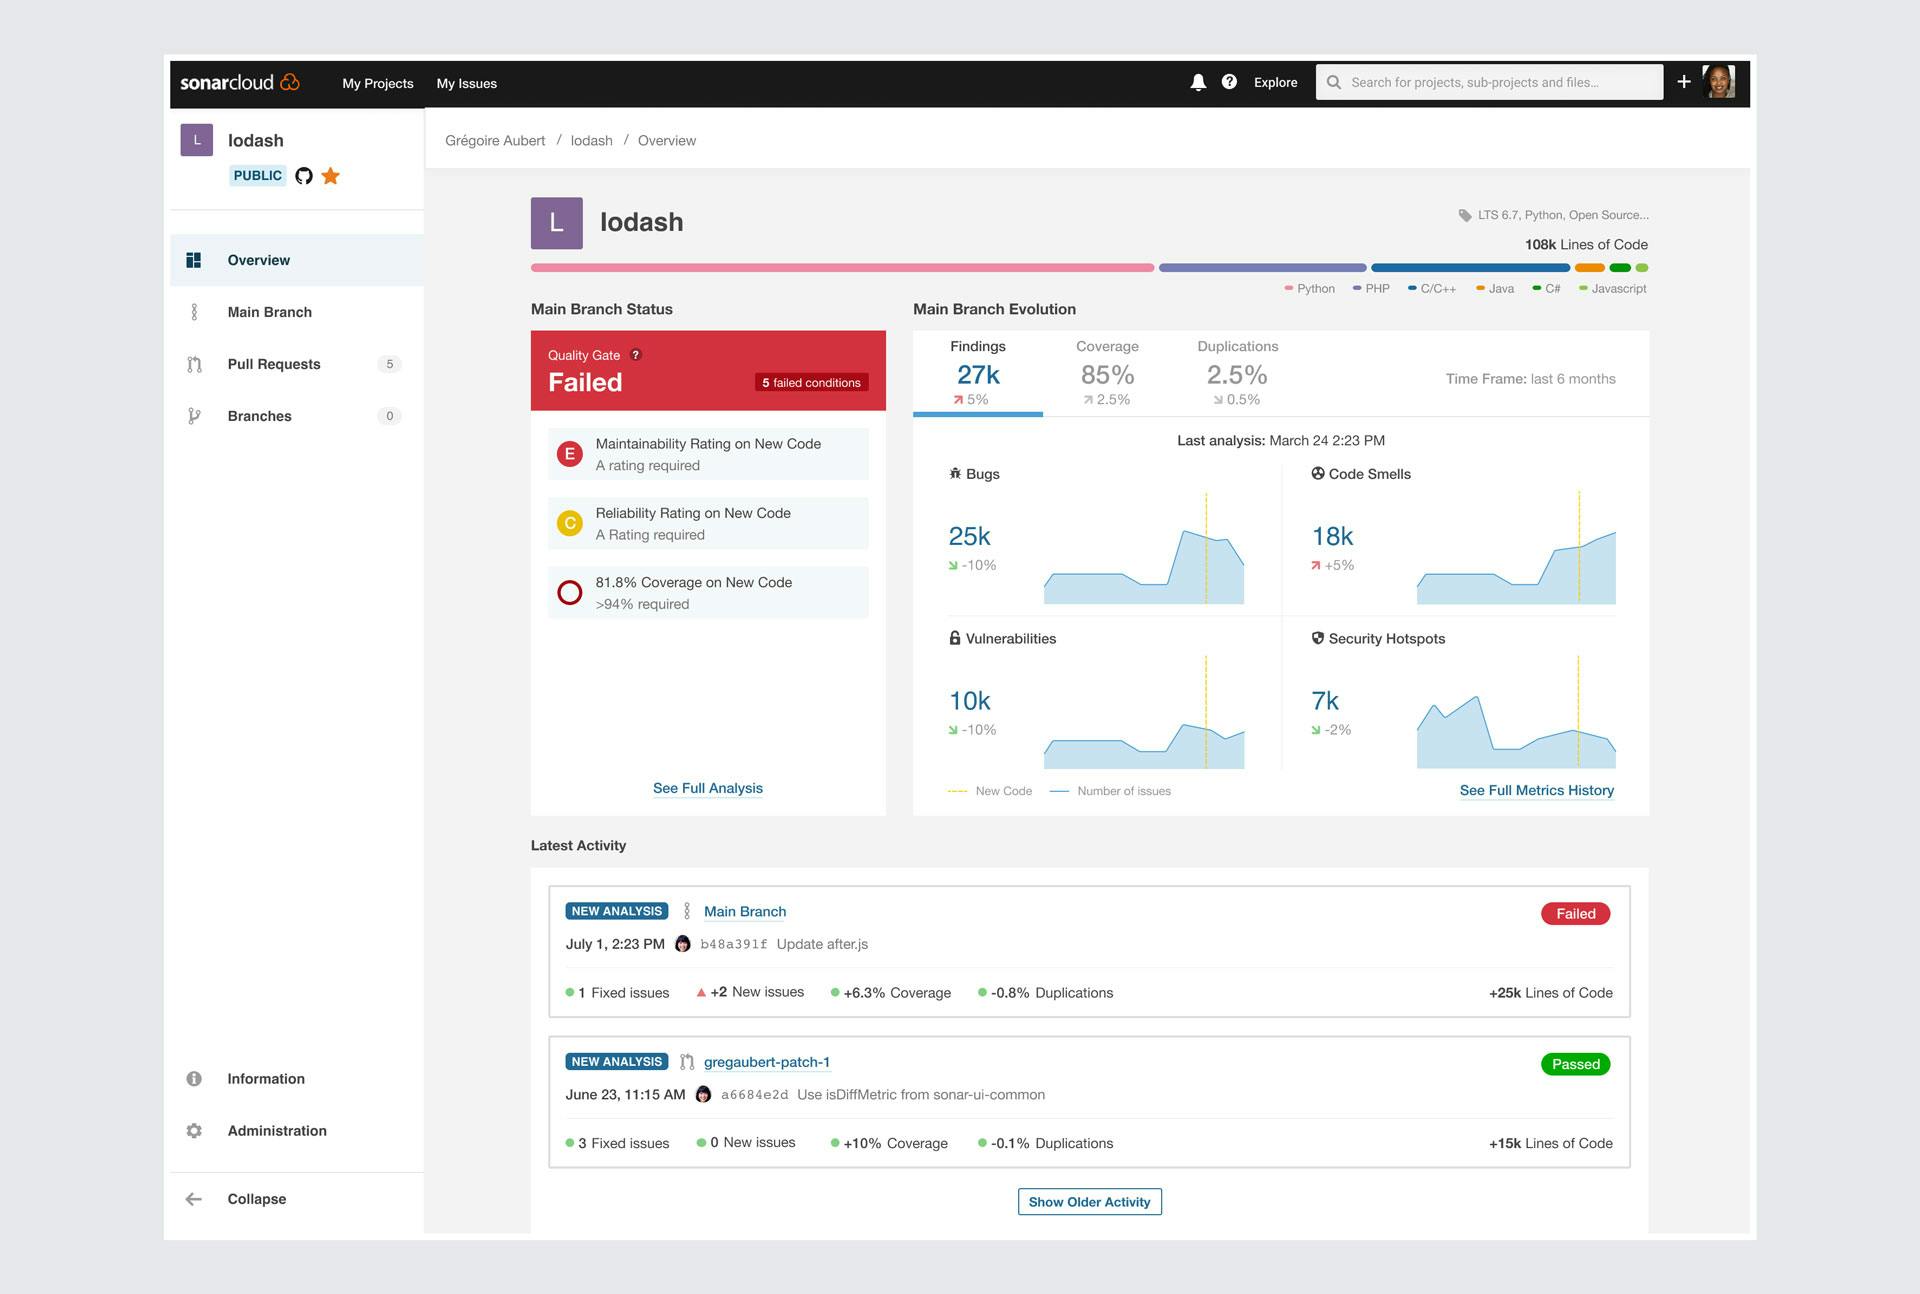Viewport: 1920px width, 1294px height.
Task: Click the Branches sidebar icon
Action: [194, 416]
